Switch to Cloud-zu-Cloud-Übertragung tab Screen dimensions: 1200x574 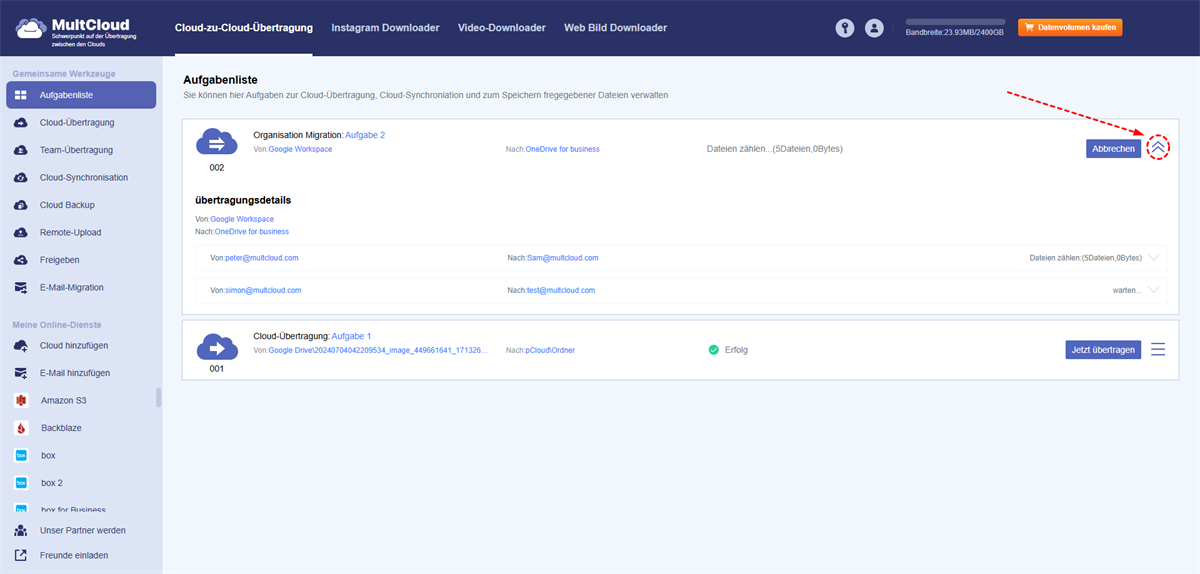(243, 28)
